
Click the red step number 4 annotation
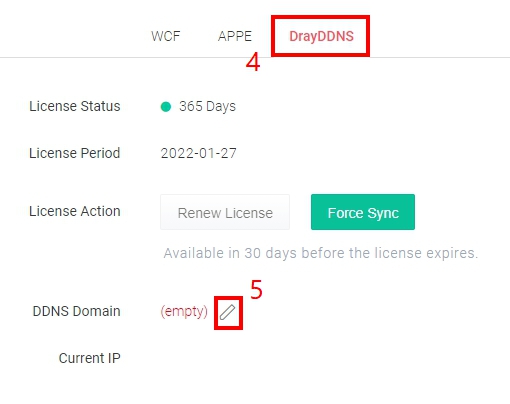(253, 62)
